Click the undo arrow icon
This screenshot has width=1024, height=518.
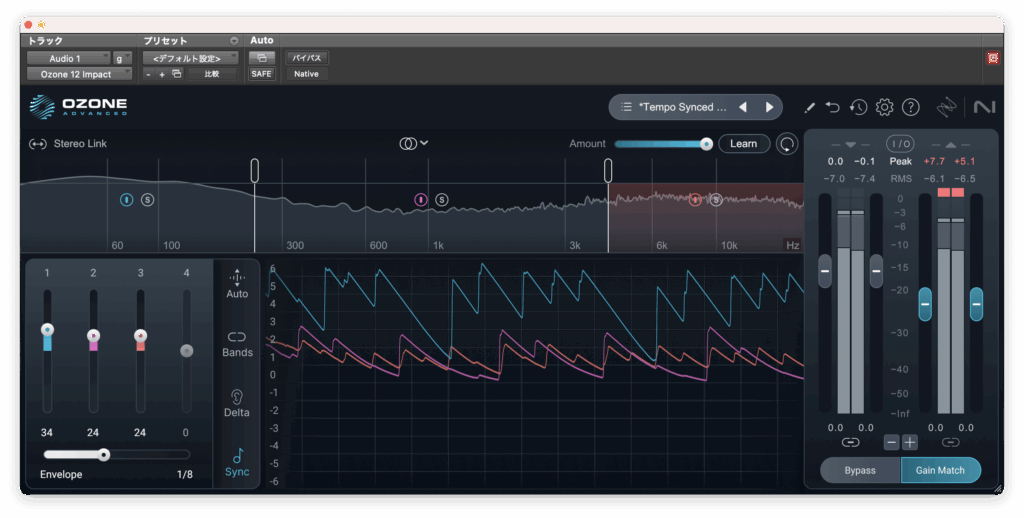(x=833, y=107)
